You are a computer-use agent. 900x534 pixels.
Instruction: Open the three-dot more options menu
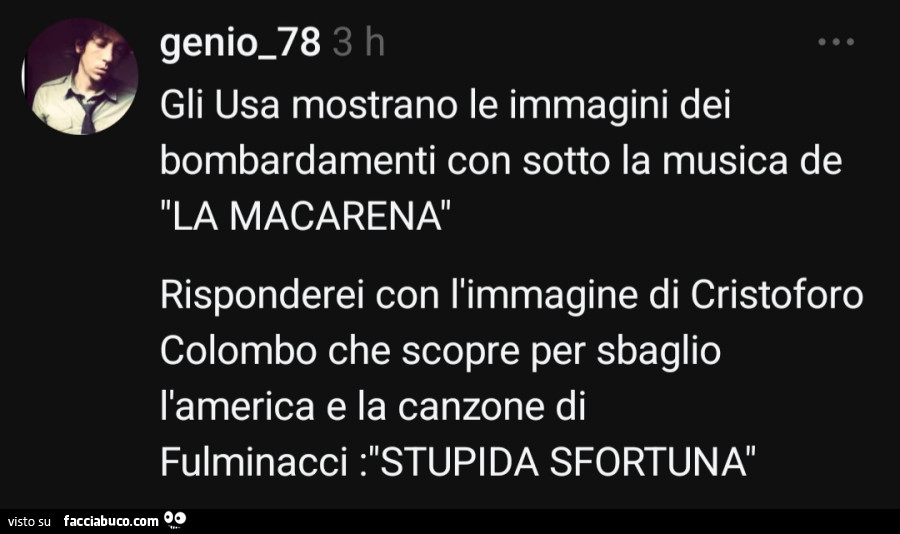tap(836, 42)
